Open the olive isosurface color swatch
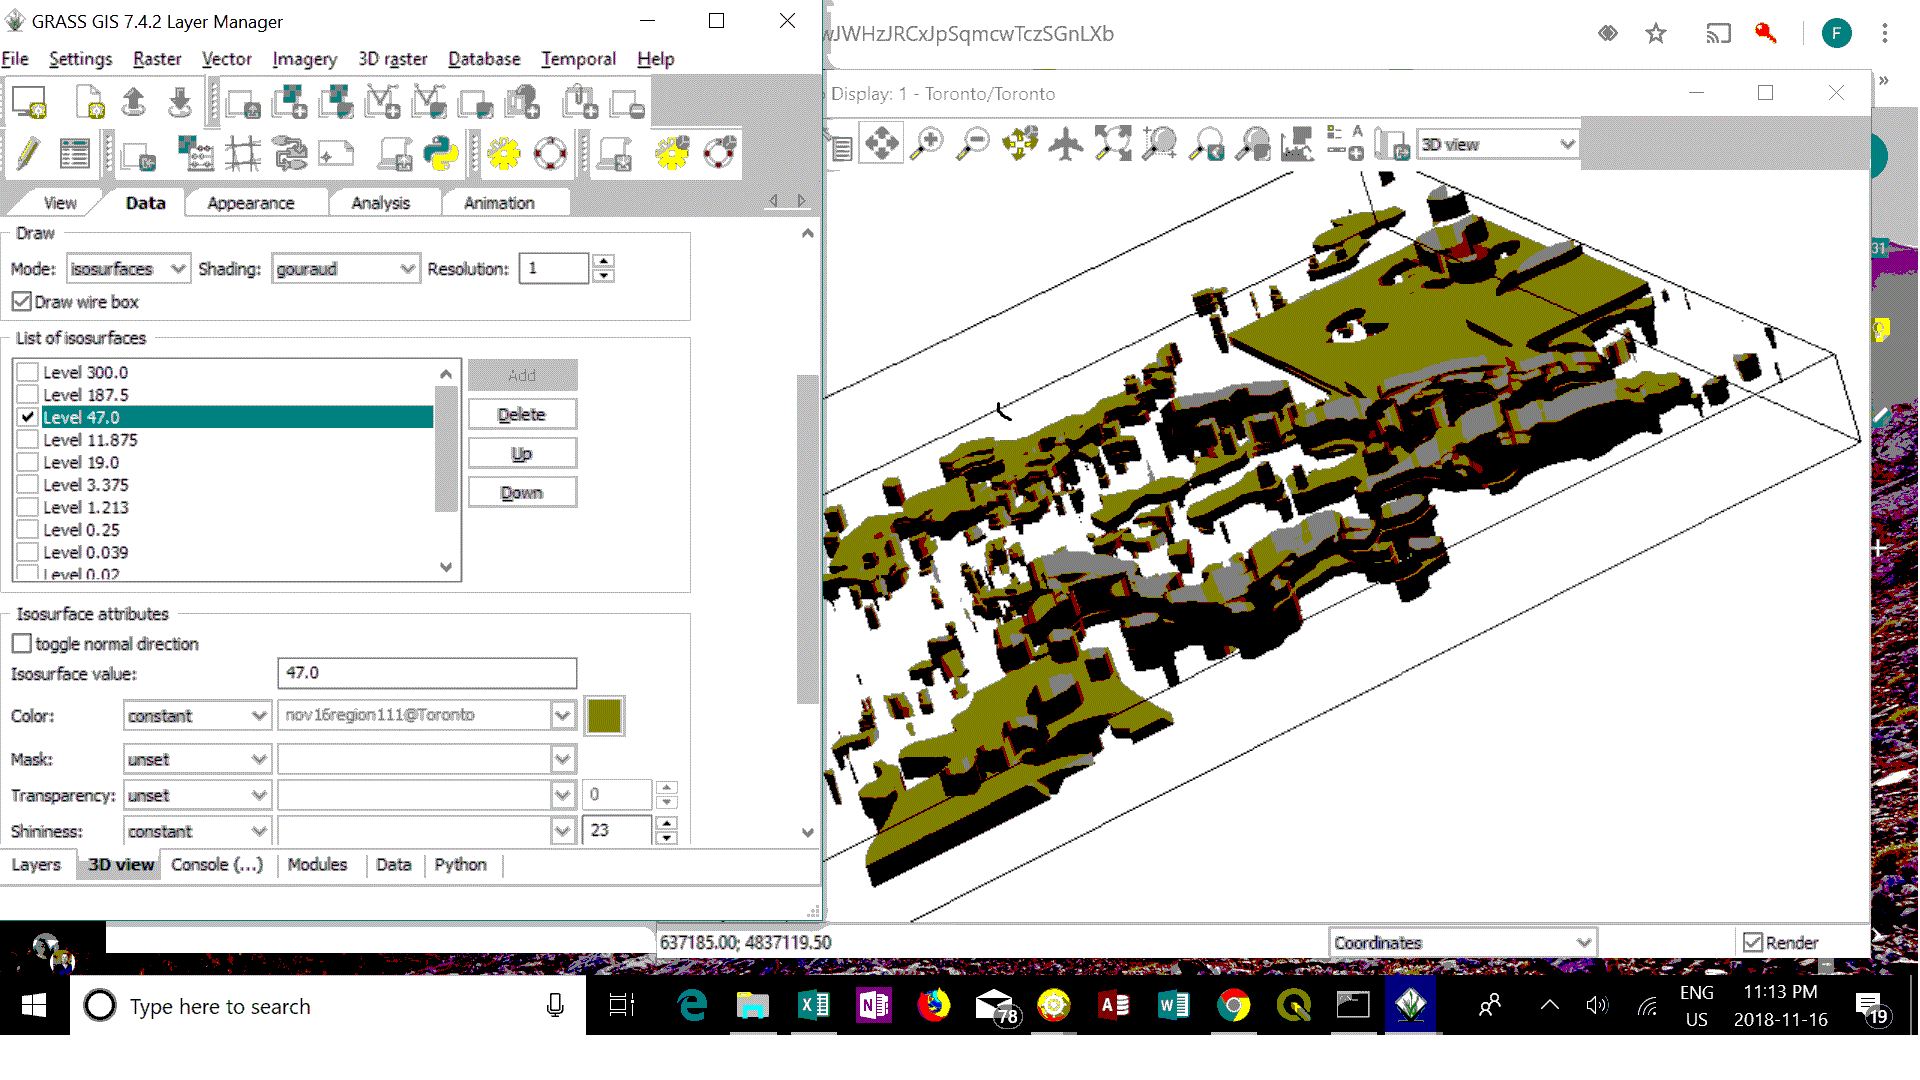The height and width of the screenshot is (1080, 1920). [x=604, y=715]
